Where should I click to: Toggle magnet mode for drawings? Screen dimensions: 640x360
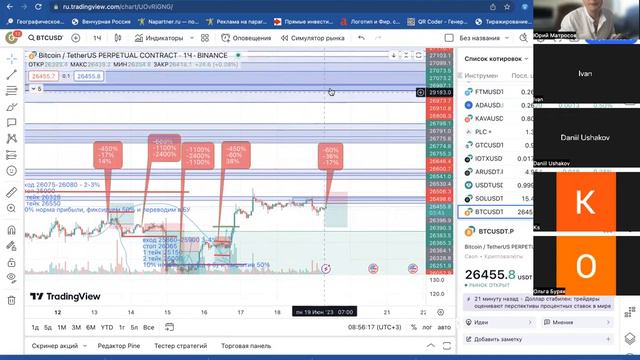pyautogui.click(x=11, y=230)
